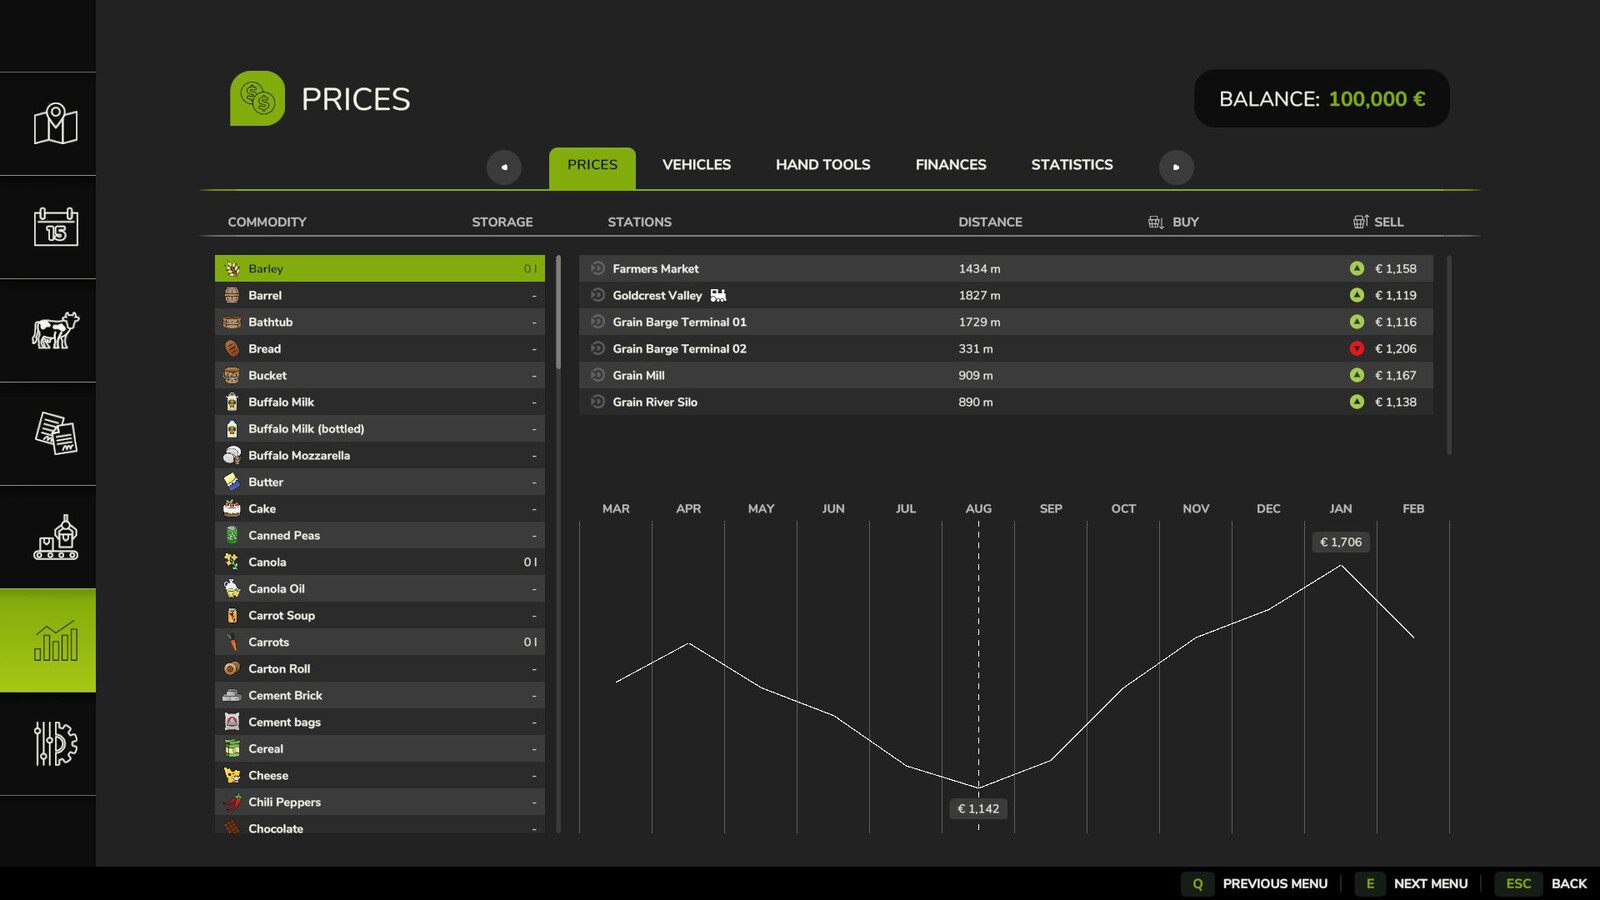Click the Next Menu button
Screen dimensions: 1600x900
1429,884
